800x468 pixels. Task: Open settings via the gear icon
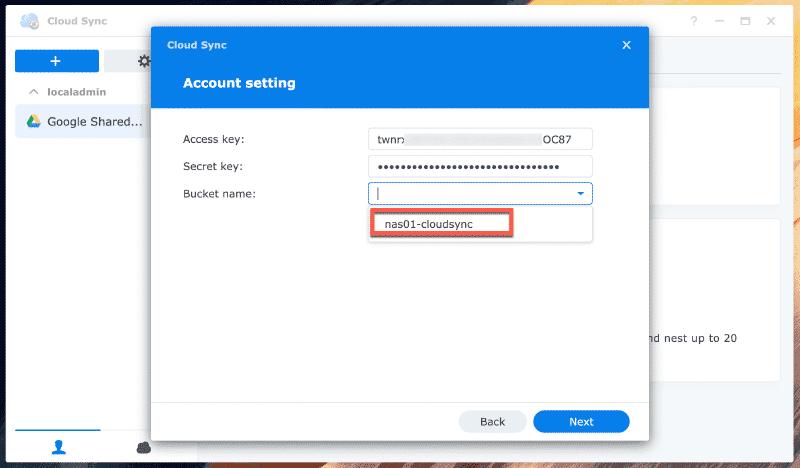143,61
